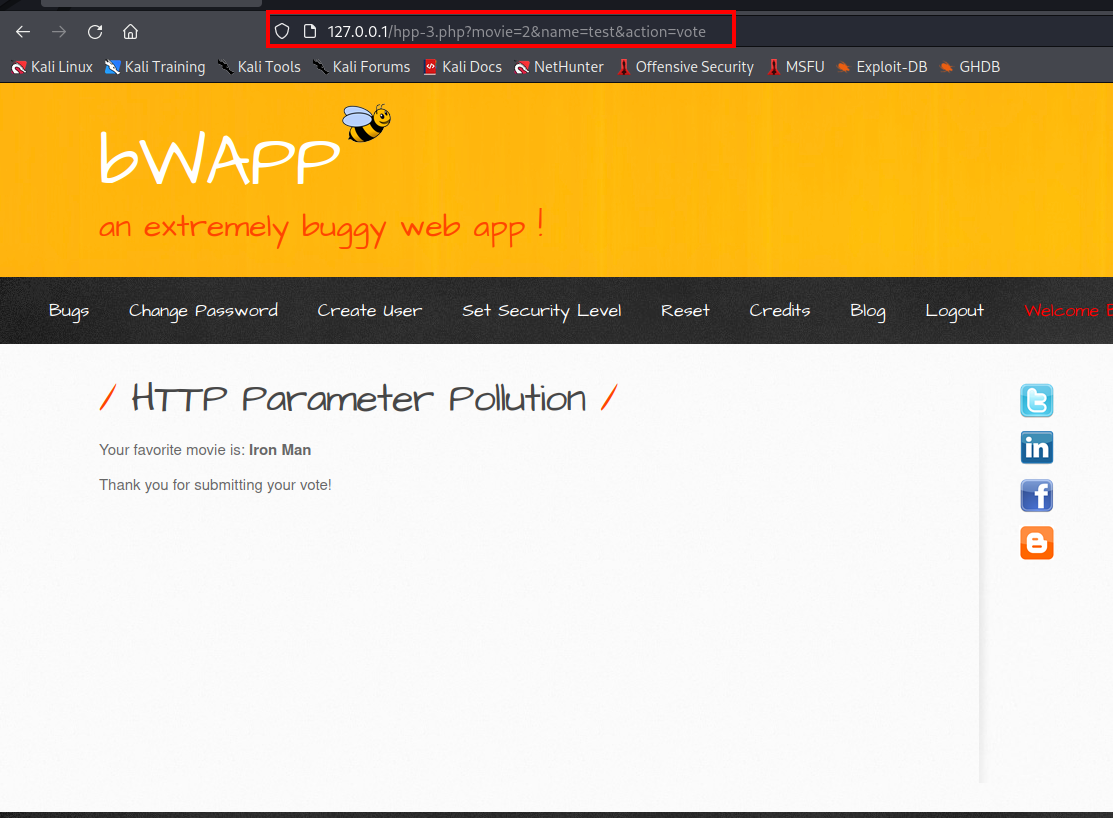The width and height of the screenshot is (1113, 818).
Task: Select Change Password in navigation
Action: coord(203,310)
